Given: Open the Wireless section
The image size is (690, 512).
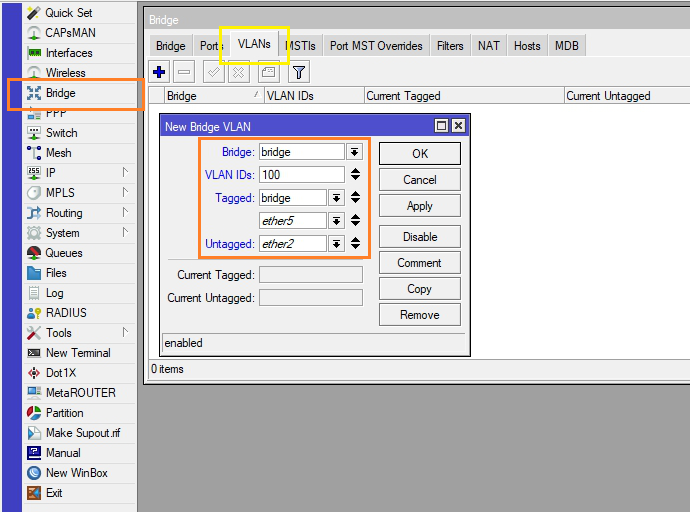Looking at the screenshot, I should tap(65, 73).
